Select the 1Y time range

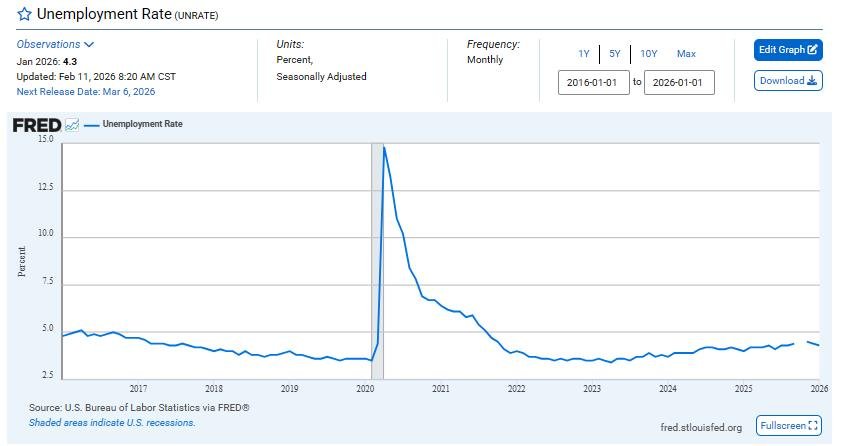click(x=583, y=54)
